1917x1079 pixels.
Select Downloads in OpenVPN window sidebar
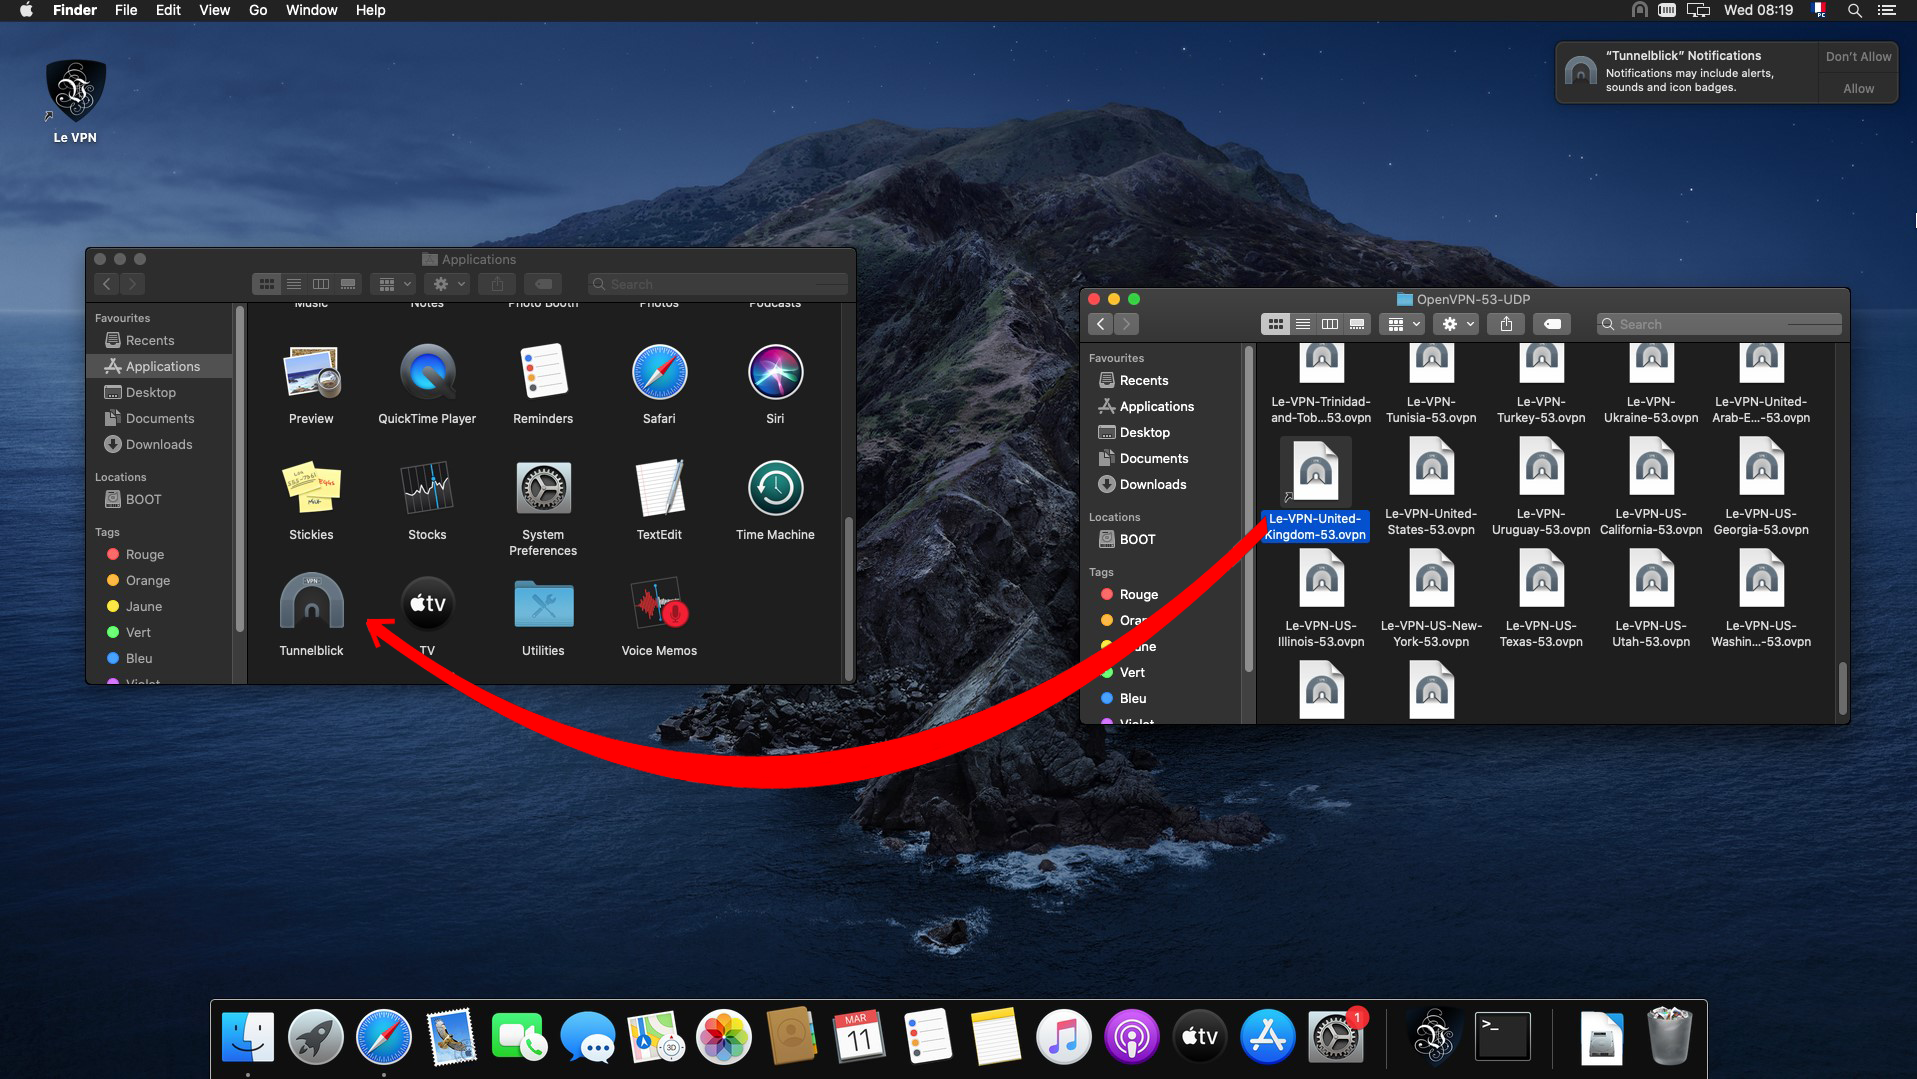[1153, 484]
